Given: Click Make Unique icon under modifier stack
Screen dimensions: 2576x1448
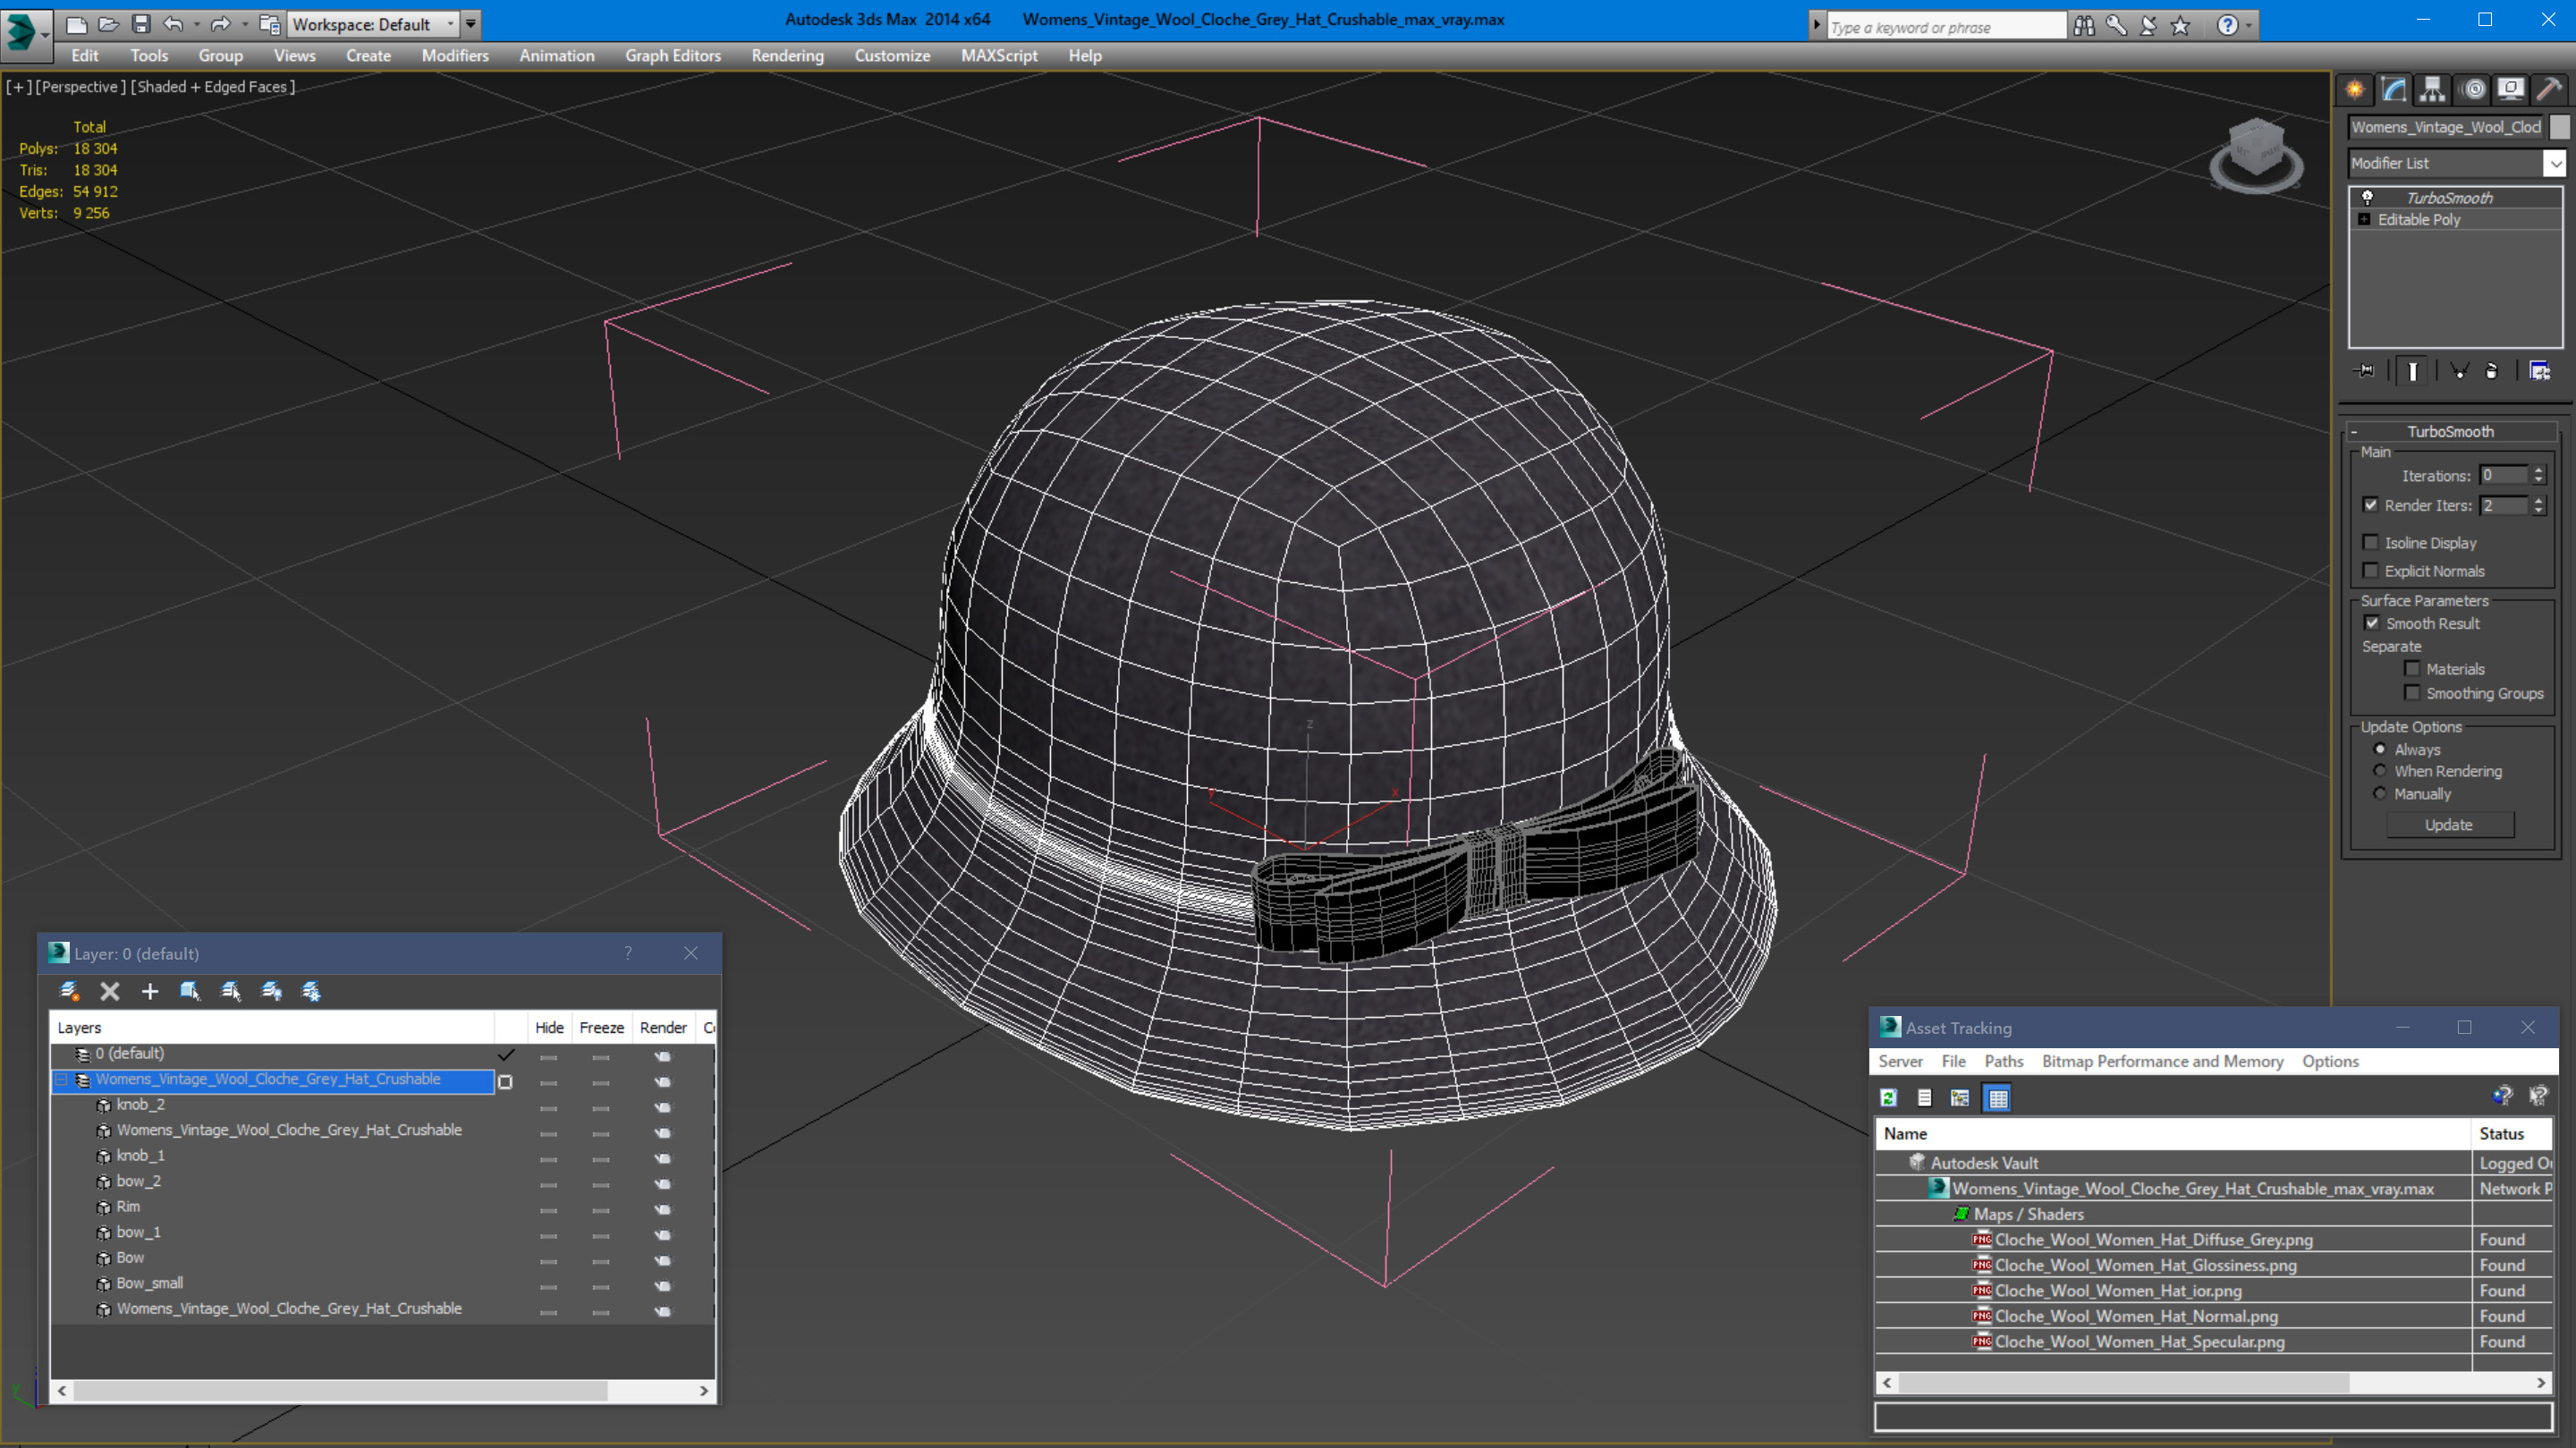Looking at the screenshot, I should pos(2459,371).
